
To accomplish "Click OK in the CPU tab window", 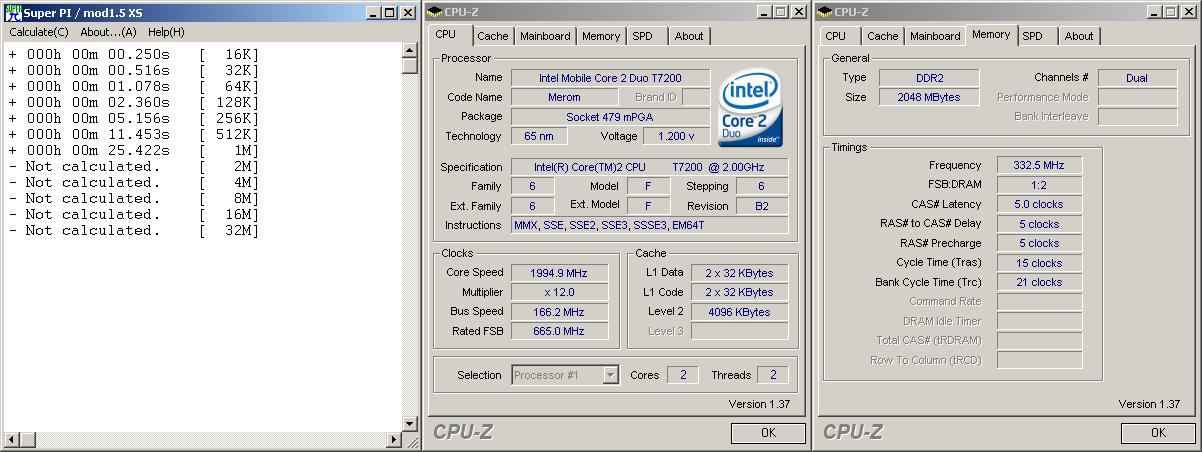I will click(x=768, y=433).
